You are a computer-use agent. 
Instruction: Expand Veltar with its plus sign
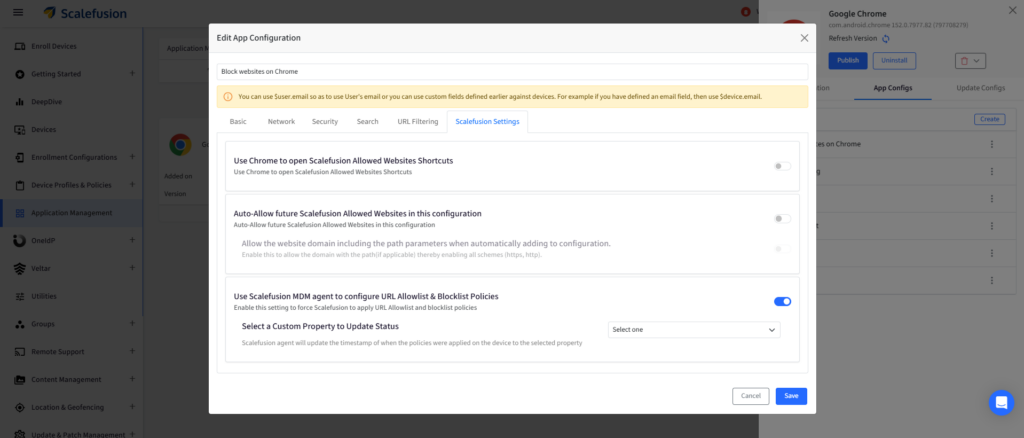pyautogui.click(x=132, y=268)
